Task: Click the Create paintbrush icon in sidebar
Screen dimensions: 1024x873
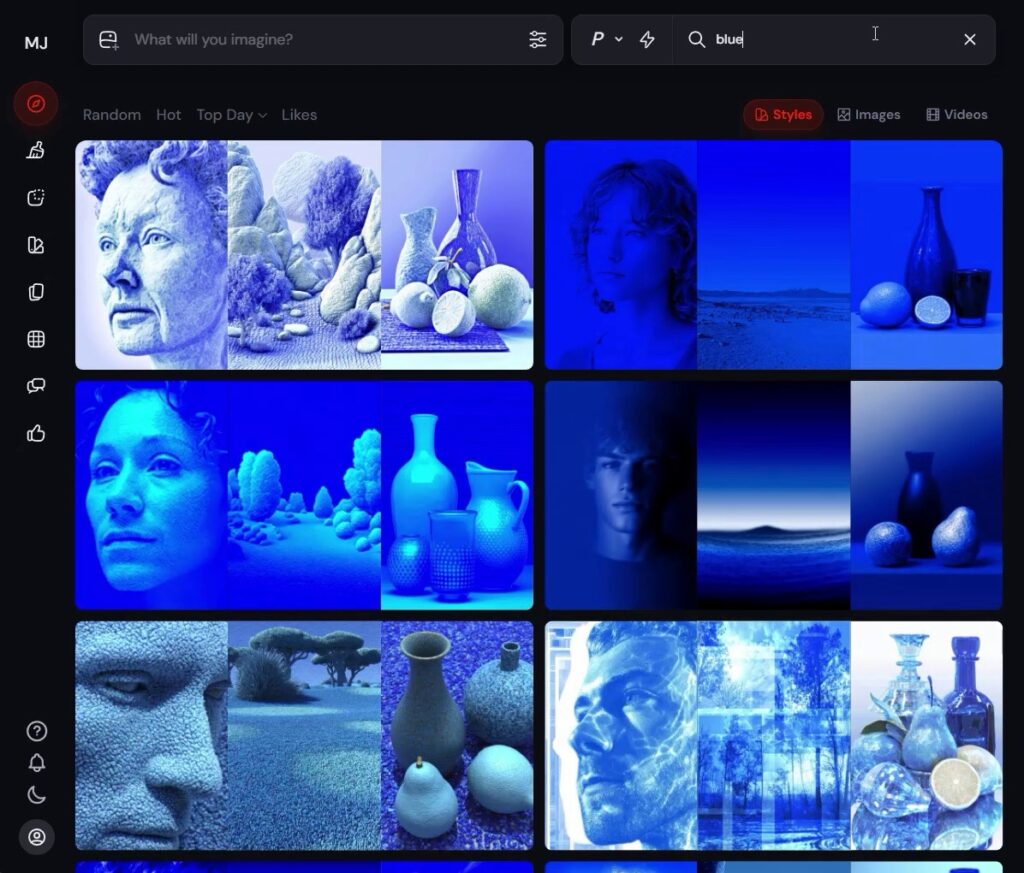Action: [x=36, y=151]
